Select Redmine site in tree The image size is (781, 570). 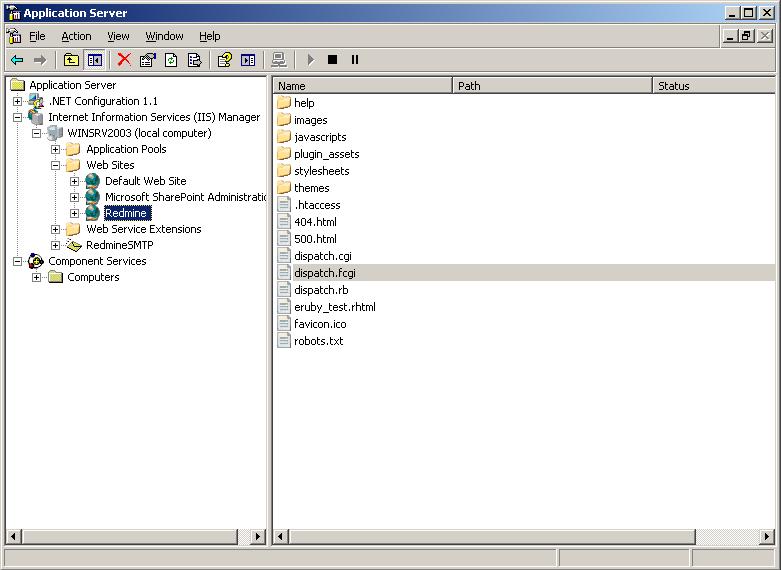126,213
